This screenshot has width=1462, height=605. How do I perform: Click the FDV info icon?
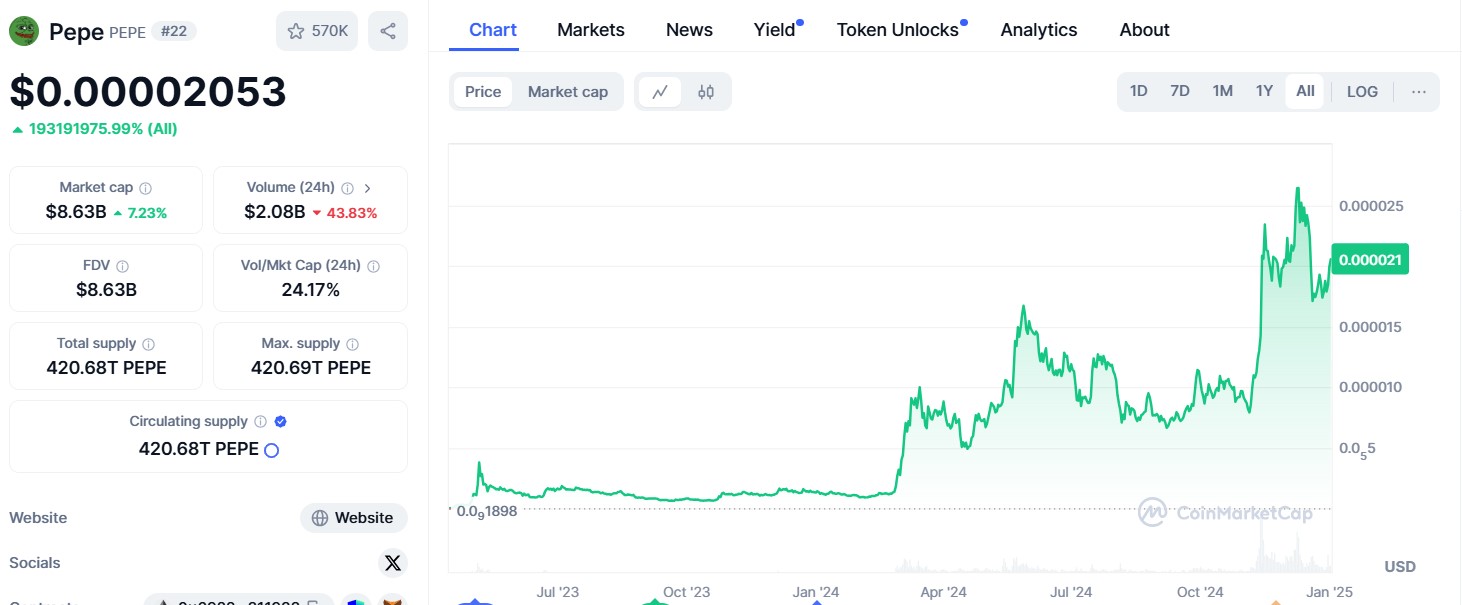[x=122, y=266]
